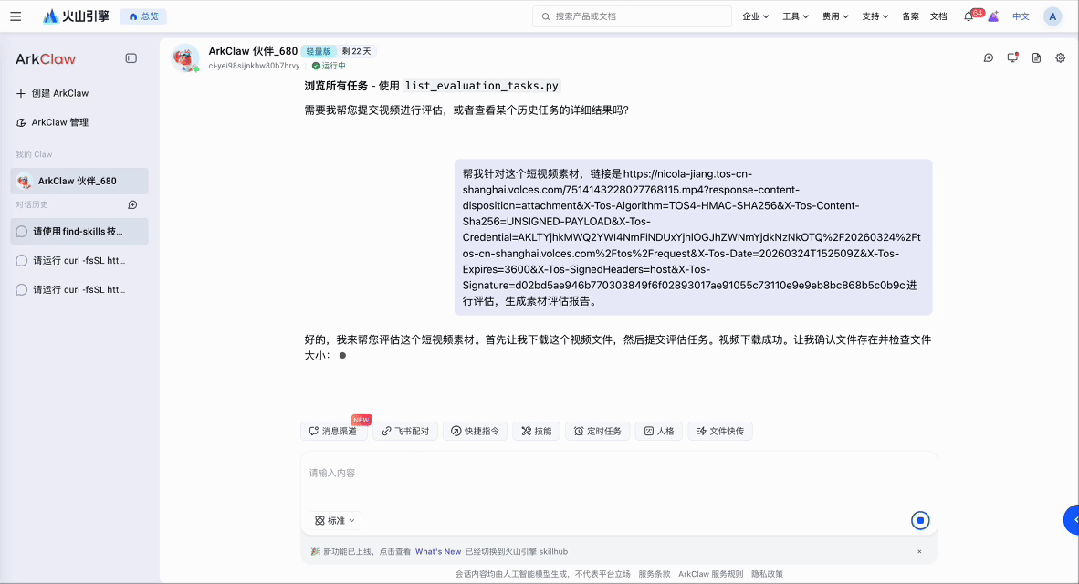Screen dimensions: 1079x584
Task: Expand the 工具 dropdown menu
Action: [795, 17]
